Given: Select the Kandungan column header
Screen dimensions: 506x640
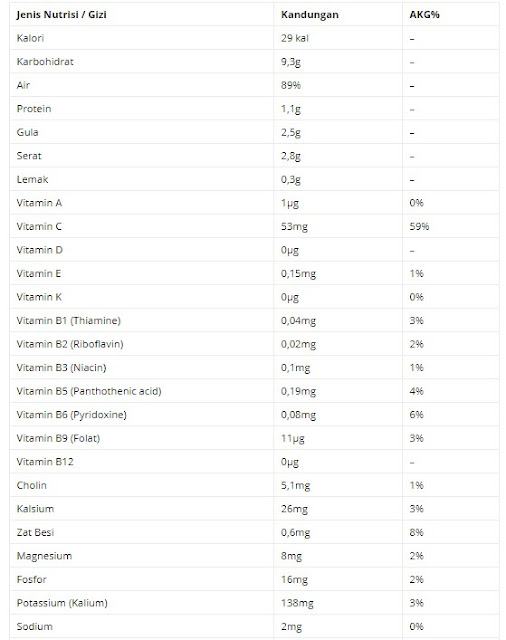Looking at the screenshot, I should point(310,15).
